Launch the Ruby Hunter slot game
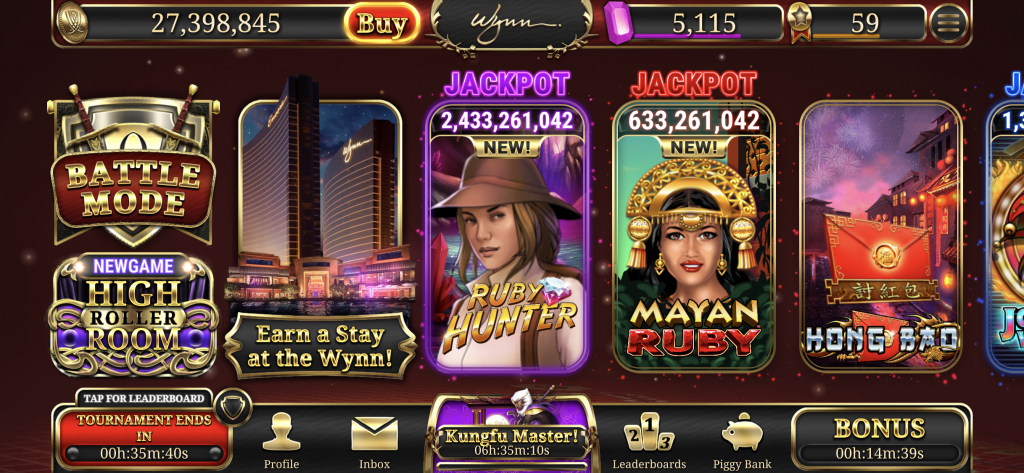This screenshot has height=473, width=1024. (x=507, y=236)
